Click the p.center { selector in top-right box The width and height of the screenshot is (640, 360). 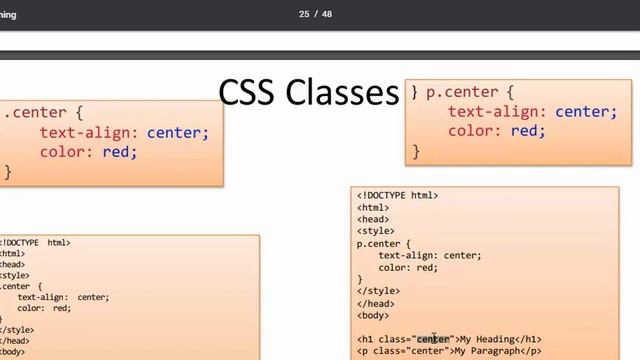click(469, 92)
